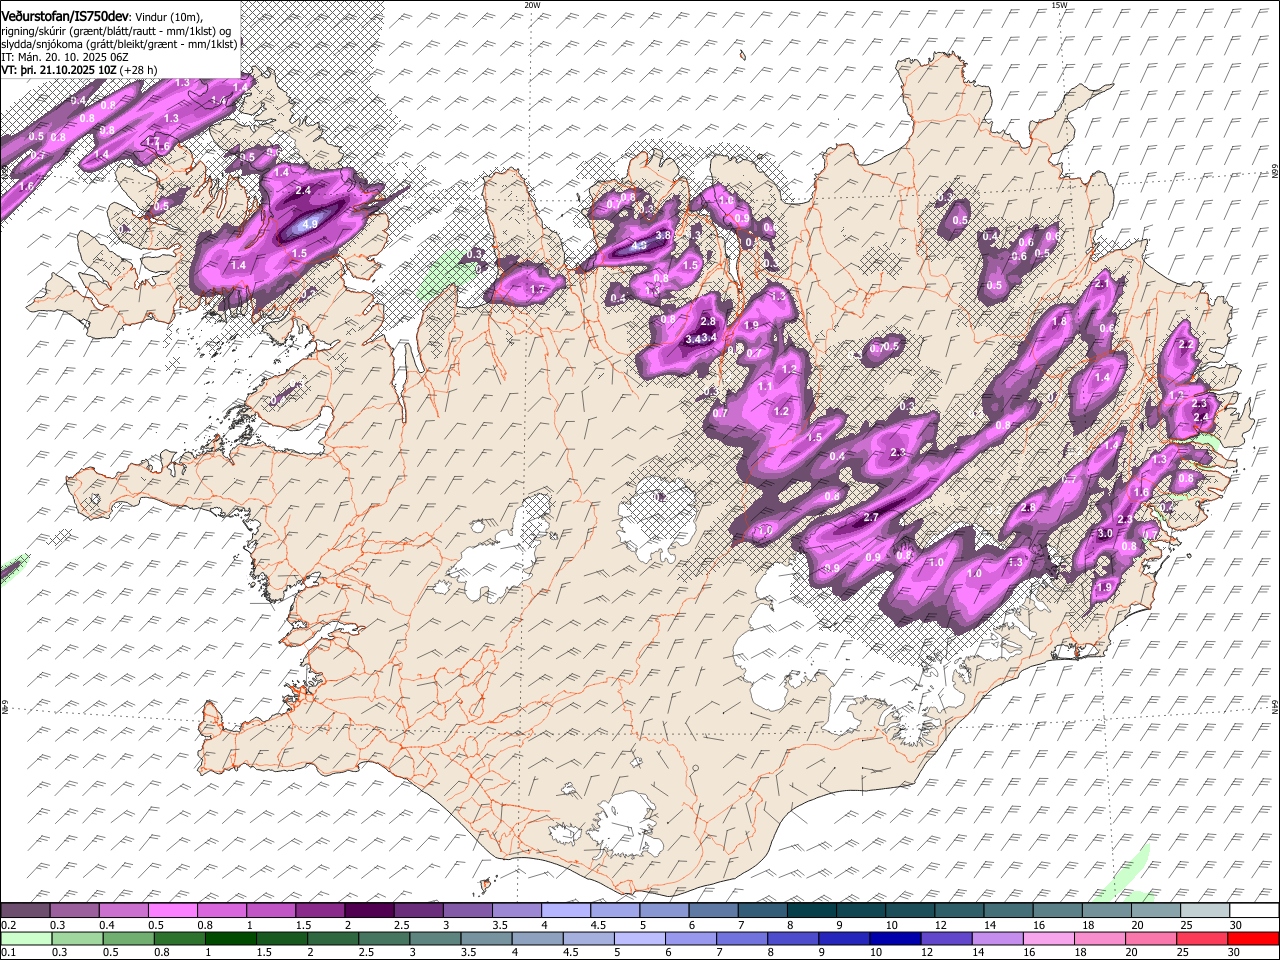Pick the lower legend swatch labeled 0.8
The image size is (1280, 960).
[179, 938]
